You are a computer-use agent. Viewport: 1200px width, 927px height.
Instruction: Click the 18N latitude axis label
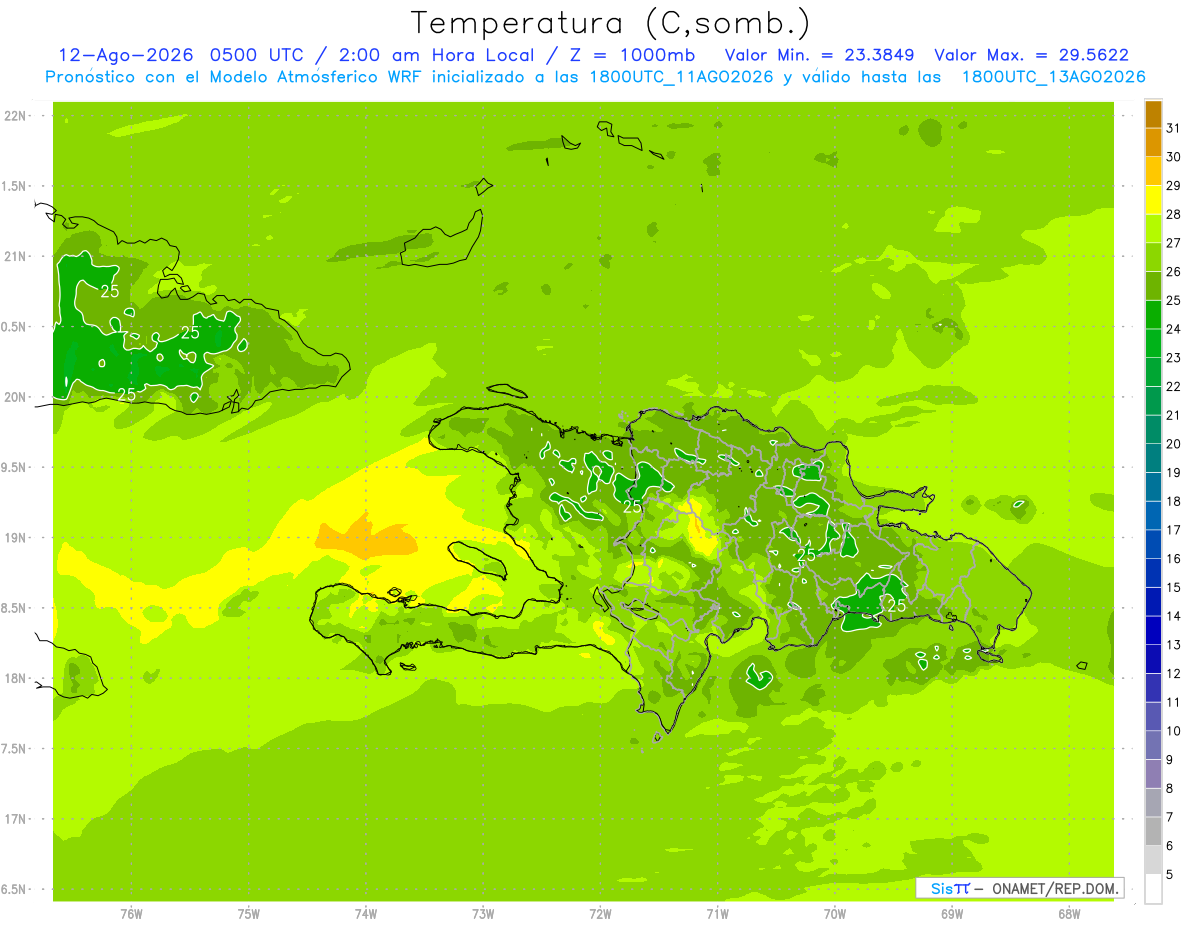click(14, 678)
